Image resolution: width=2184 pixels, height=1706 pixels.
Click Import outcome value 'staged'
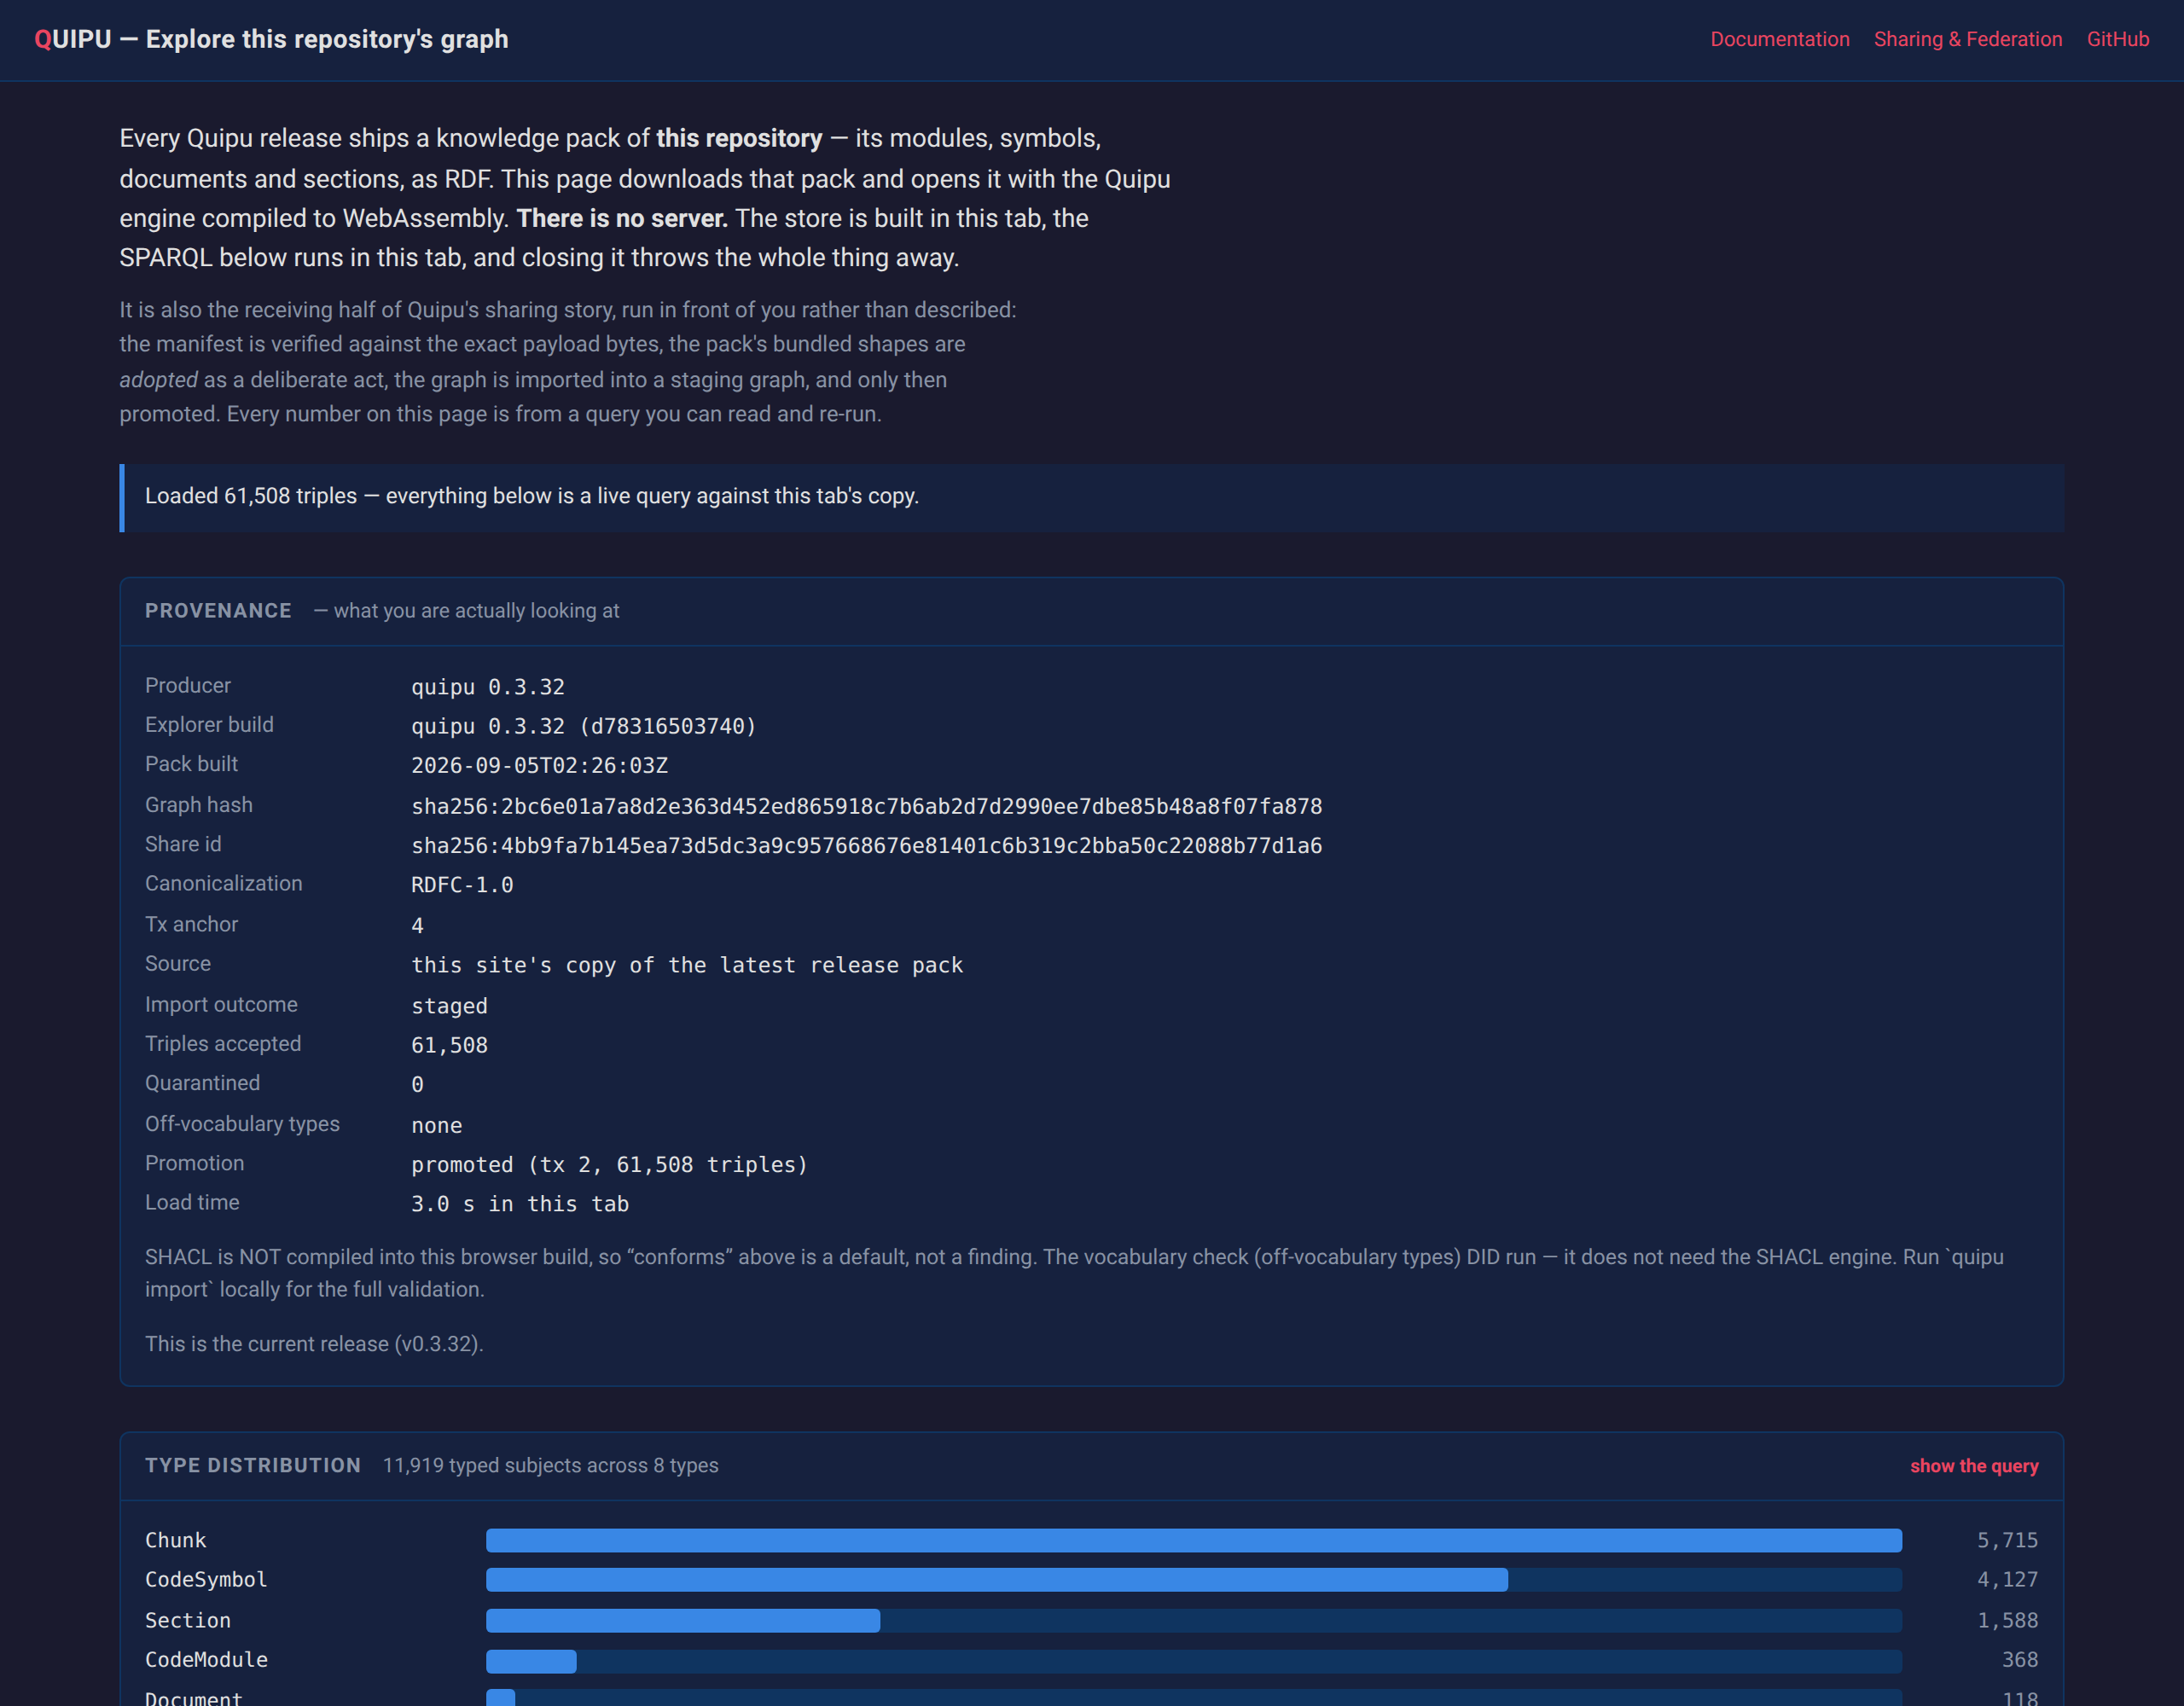(x=449, y=1005)
